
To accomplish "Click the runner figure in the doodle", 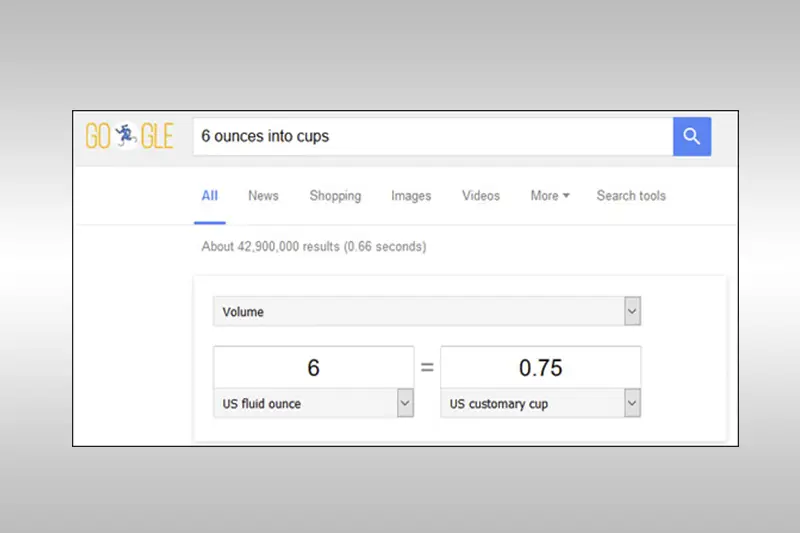I will pyautogui.click(x=126, y=135).
